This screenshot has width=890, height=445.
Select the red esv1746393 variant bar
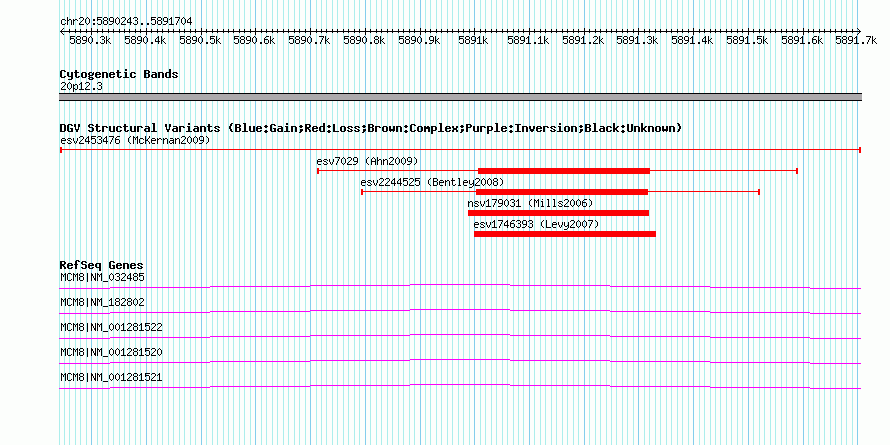coord(565,234)
